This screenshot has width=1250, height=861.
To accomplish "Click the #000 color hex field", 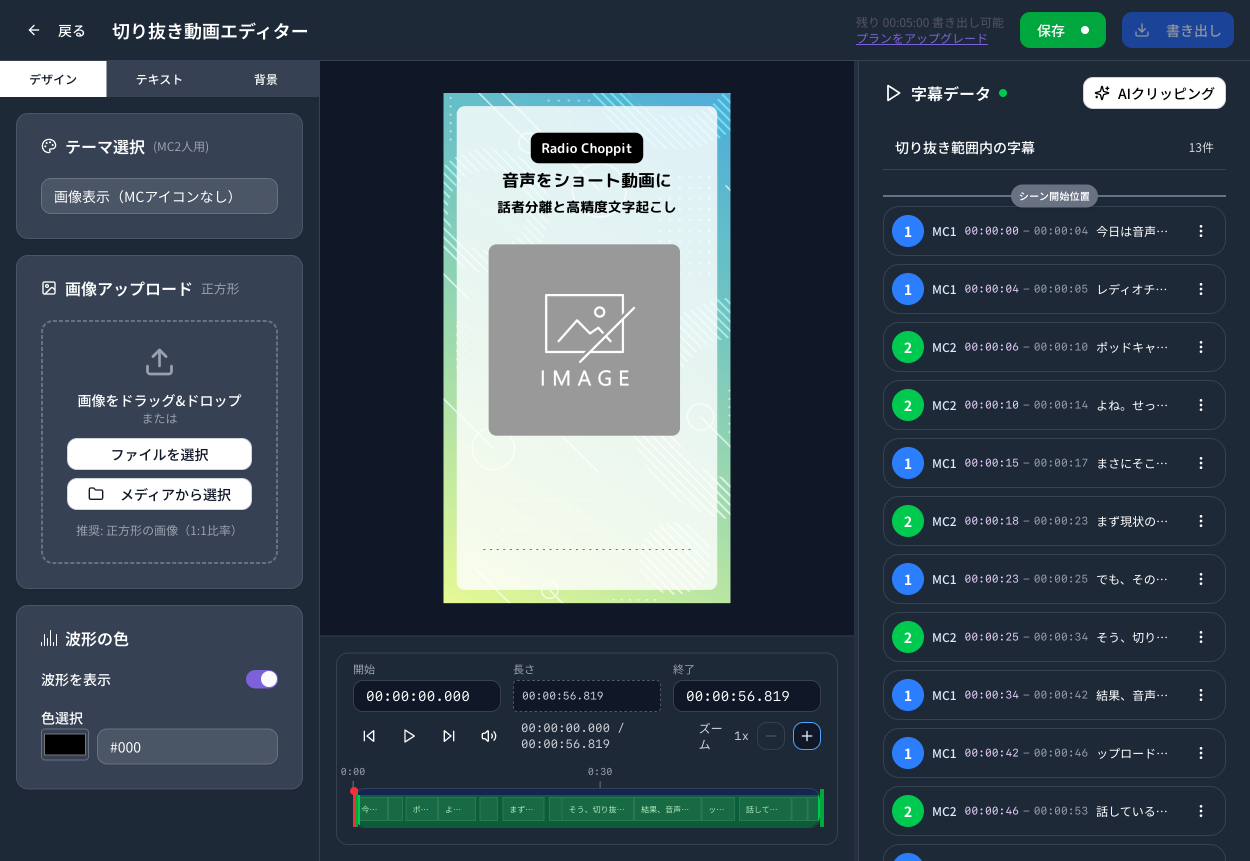I will (x=187, y=746).
